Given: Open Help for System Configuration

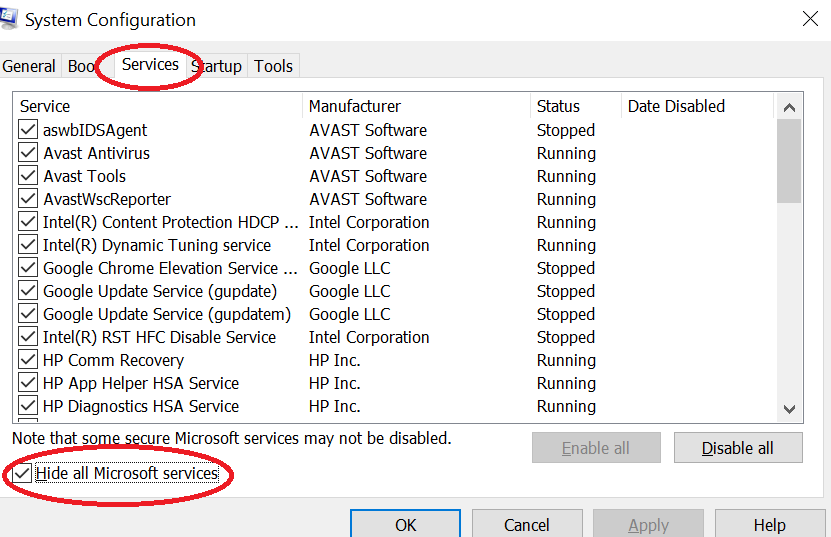Looking at the screenshot, I should pos(769,525).
